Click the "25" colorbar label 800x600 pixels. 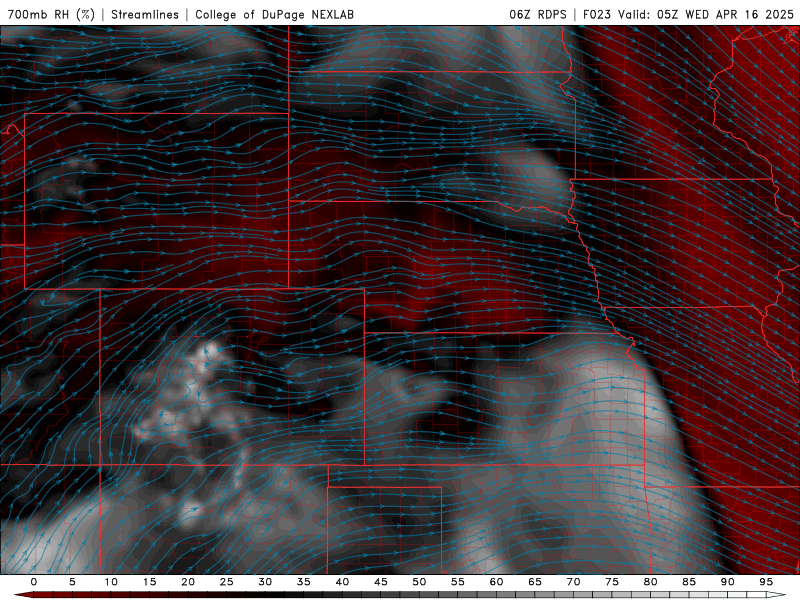[227, 582]
